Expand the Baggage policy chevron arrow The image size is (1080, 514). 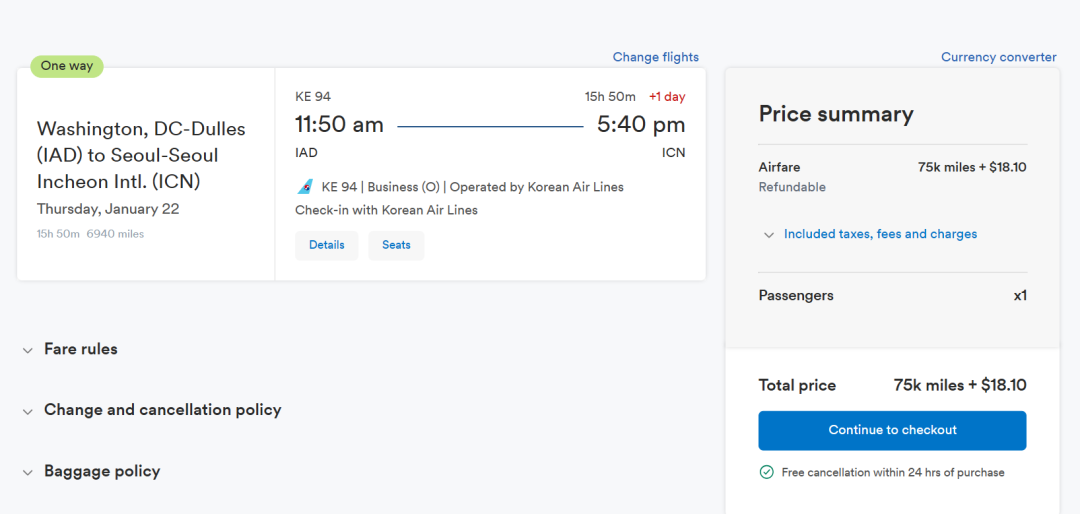[x=28, y=472]
